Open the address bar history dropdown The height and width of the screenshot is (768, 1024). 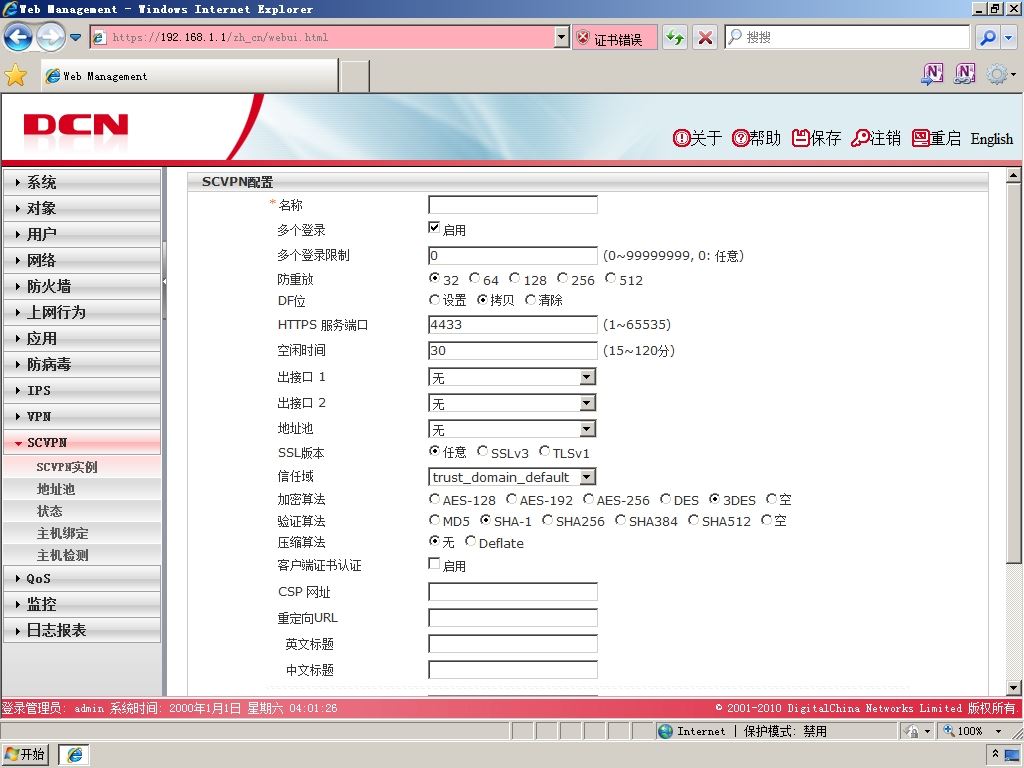click(562, 37)
